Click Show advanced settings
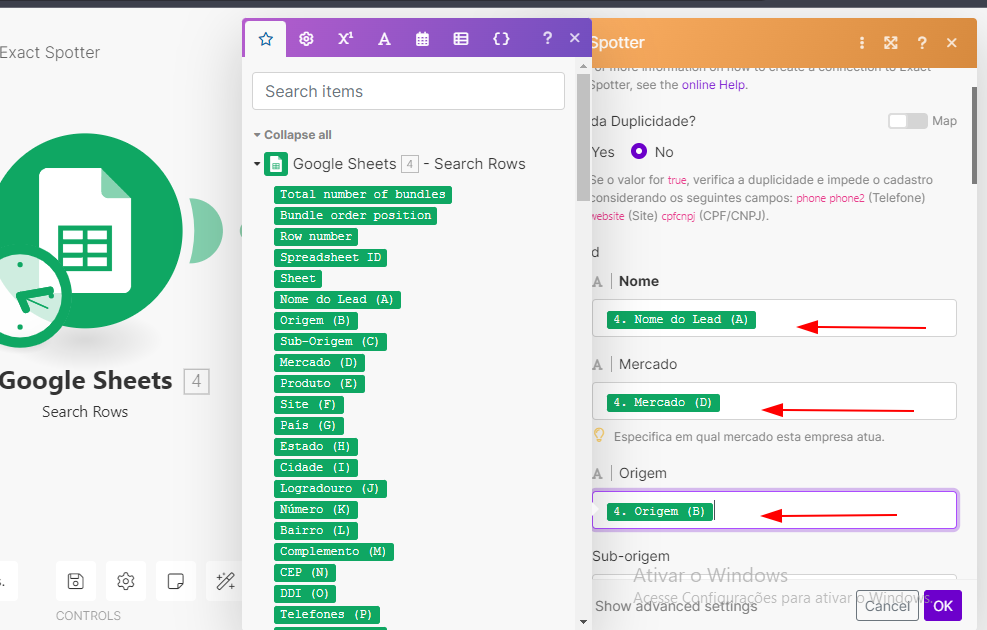Screen dimensions: 987x630 coord(676,606)
